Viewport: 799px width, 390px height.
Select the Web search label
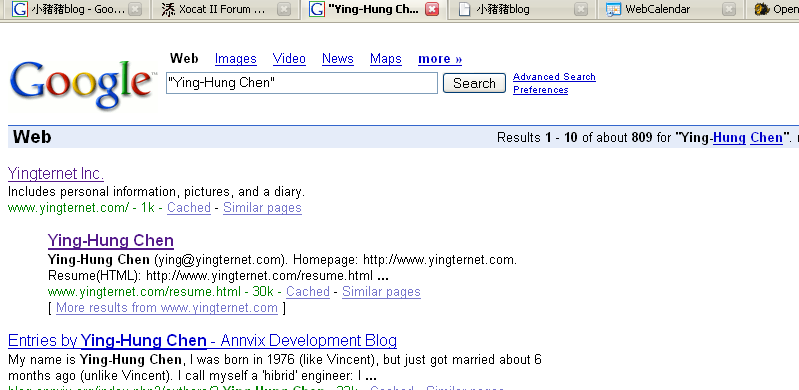click(184, 58)
